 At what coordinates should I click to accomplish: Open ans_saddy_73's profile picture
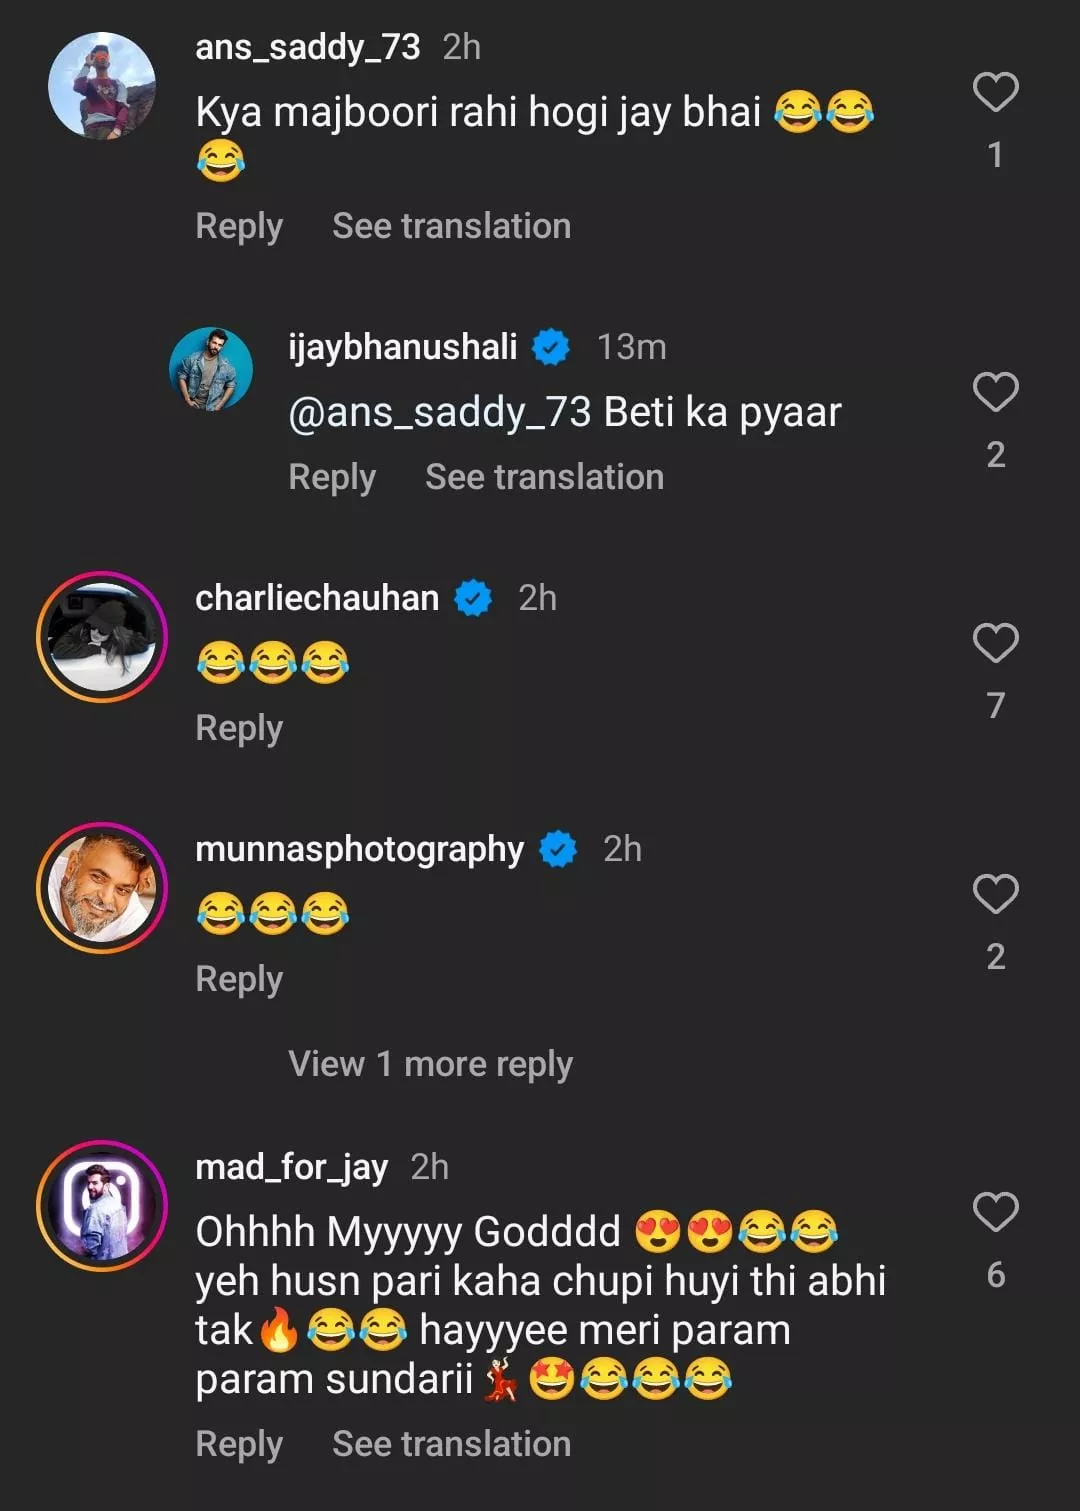click(x=102, y=86)
